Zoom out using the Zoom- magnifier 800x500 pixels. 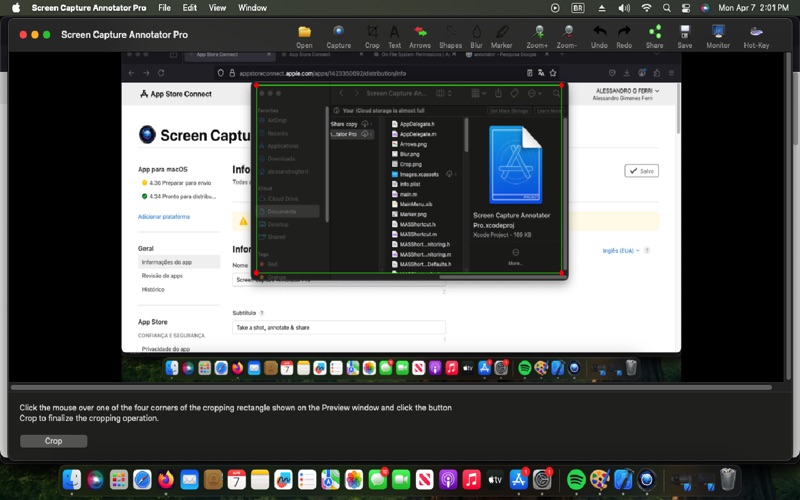tap(567, 37)
